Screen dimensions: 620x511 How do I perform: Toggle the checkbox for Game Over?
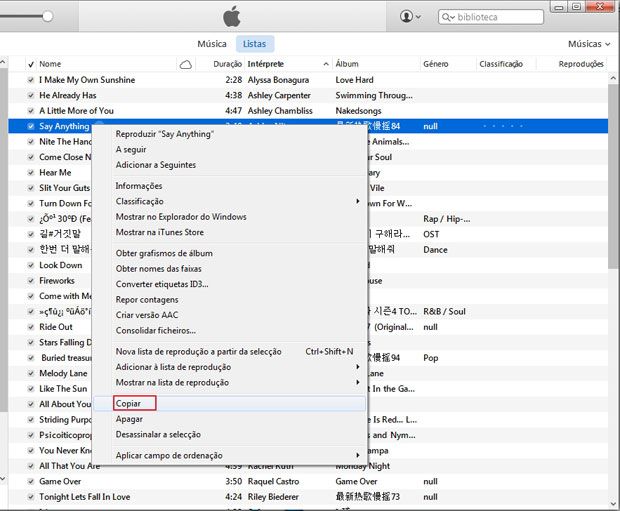pyautogui.click(x=31, y=482)
